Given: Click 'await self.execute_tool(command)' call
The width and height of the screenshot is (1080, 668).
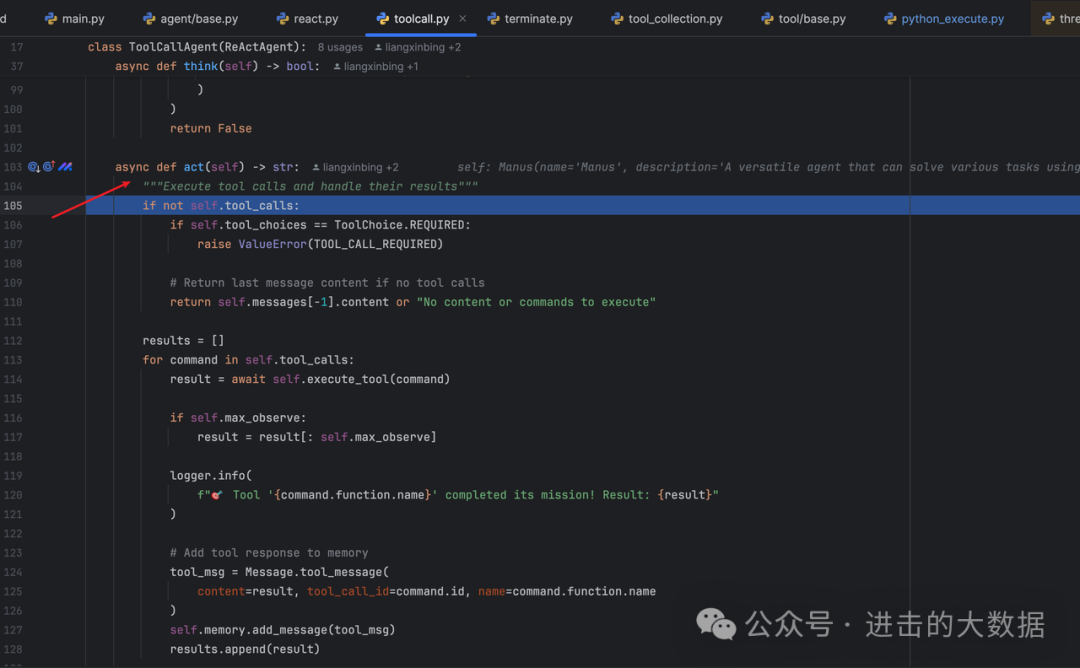Looking at the screenshot, I should [x=340, y=379].
